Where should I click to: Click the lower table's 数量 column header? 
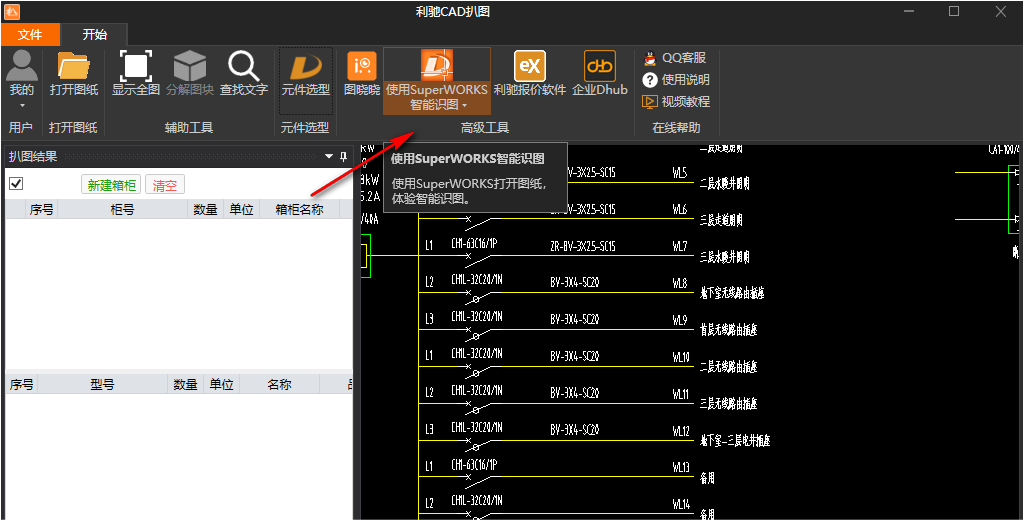pos(185,385)
